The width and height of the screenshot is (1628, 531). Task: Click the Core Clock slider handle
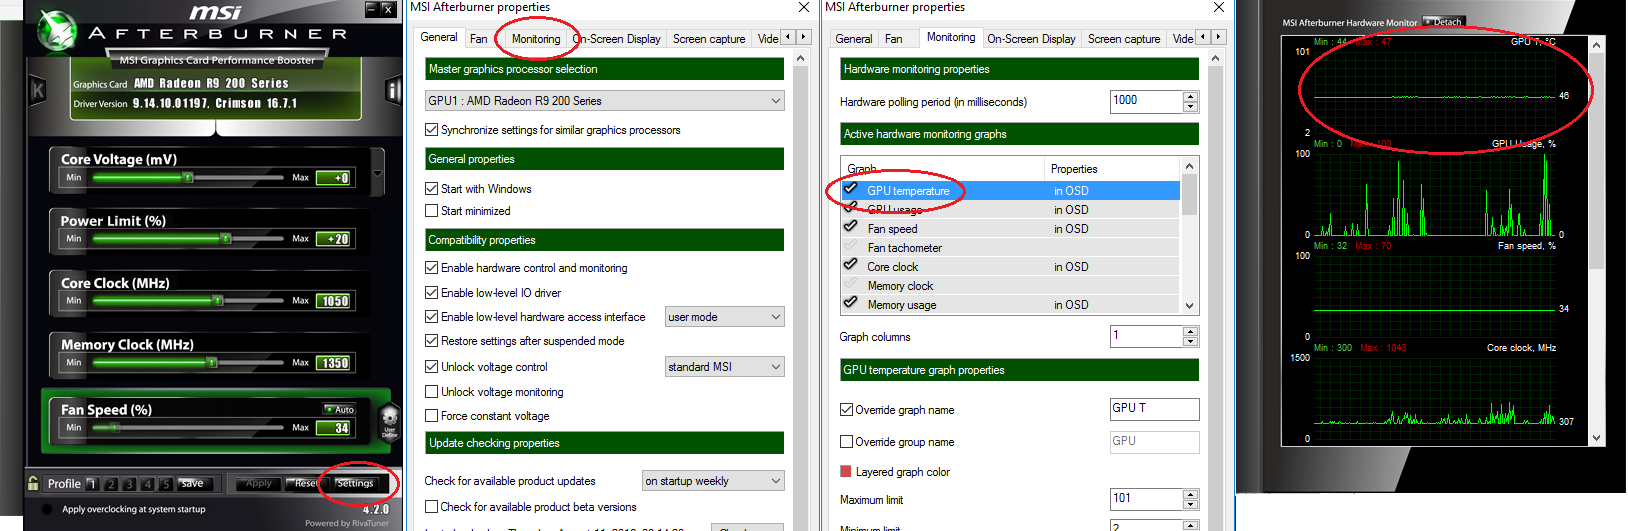217,300
